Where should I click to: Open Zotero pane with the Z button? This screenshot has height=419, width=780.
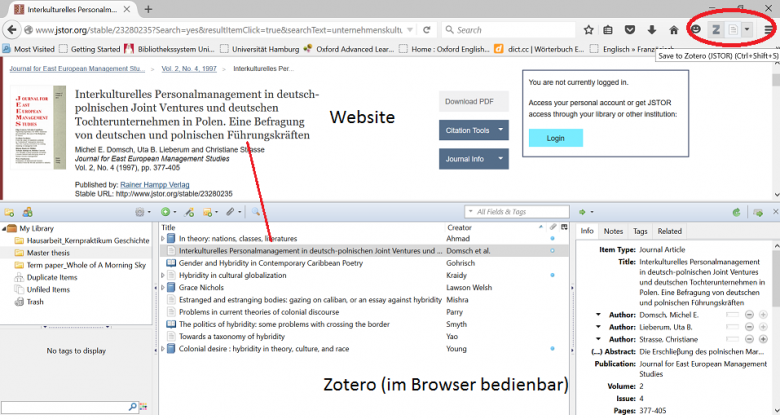point(716,30)
